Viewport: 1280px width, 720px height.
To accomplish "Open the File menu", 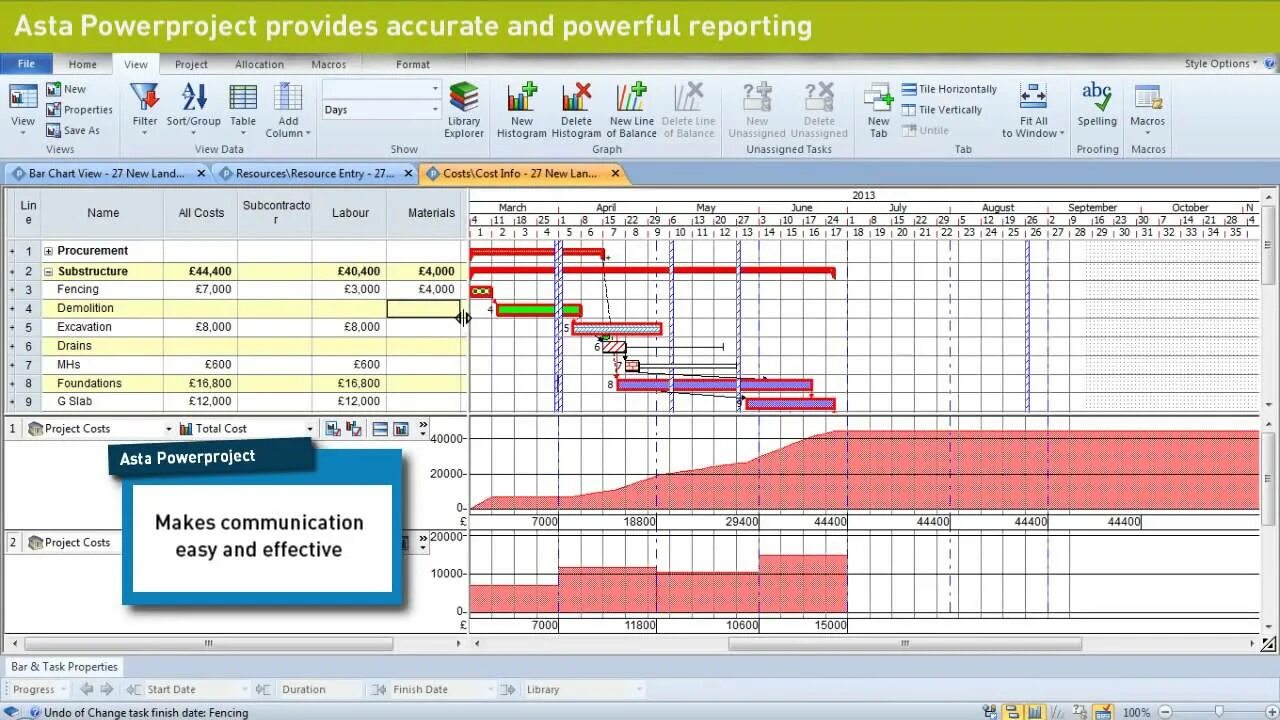I will [x=26, y=64].
